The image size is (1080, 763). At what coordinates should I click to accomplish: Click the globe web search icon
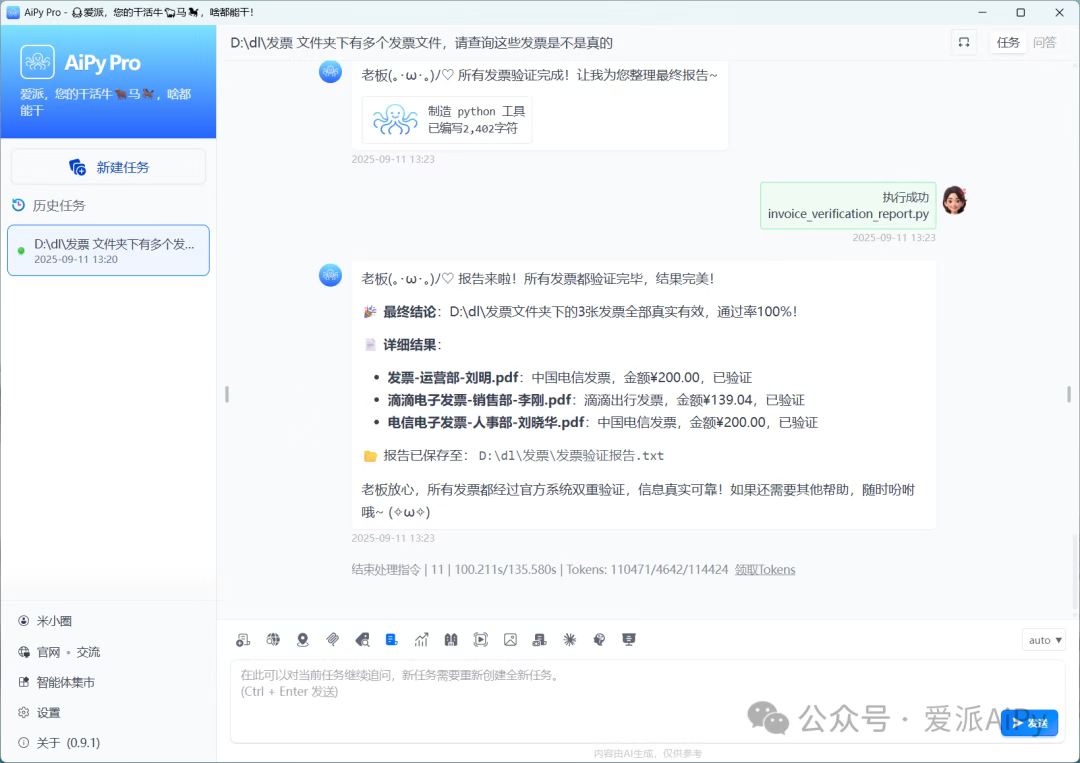pyautogui.click(x=273, y=640)
